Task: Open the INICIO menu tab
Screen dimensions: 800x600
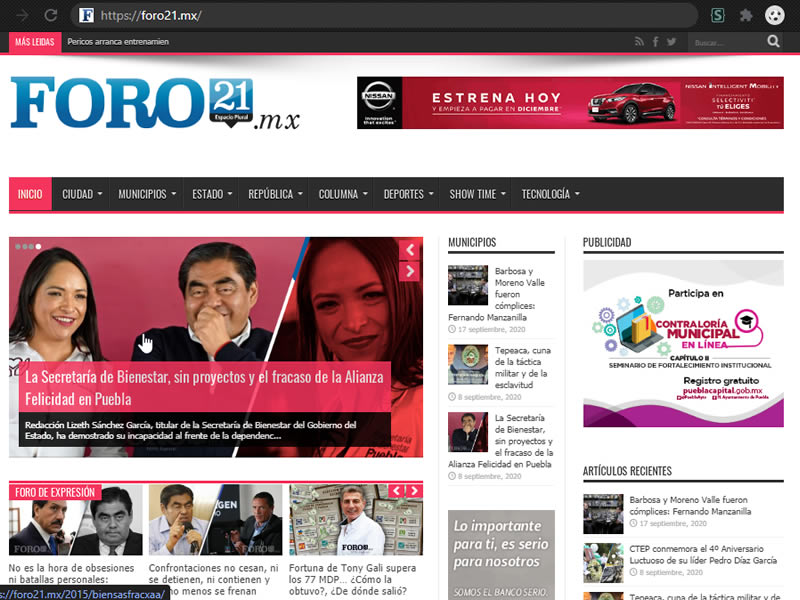Action: coord(30,194)
